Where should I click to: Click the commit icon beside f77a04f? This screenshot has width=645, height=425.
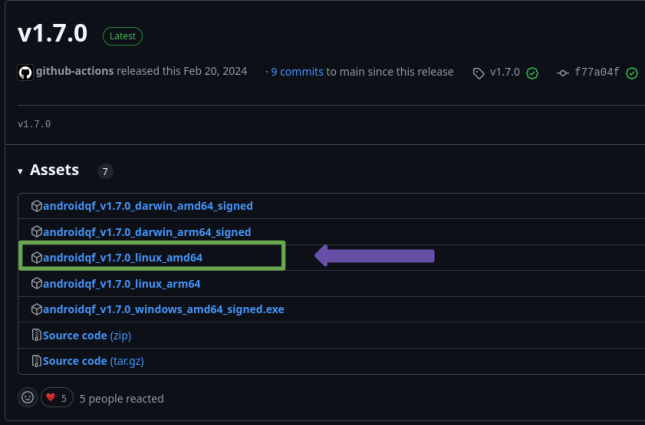(563, 73)
